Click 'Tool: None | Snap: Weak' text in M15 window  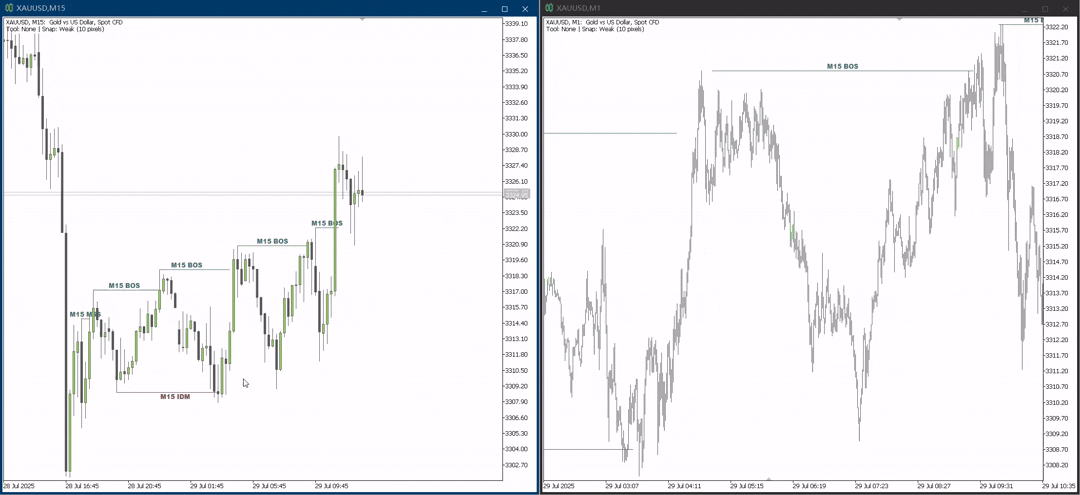55,29
